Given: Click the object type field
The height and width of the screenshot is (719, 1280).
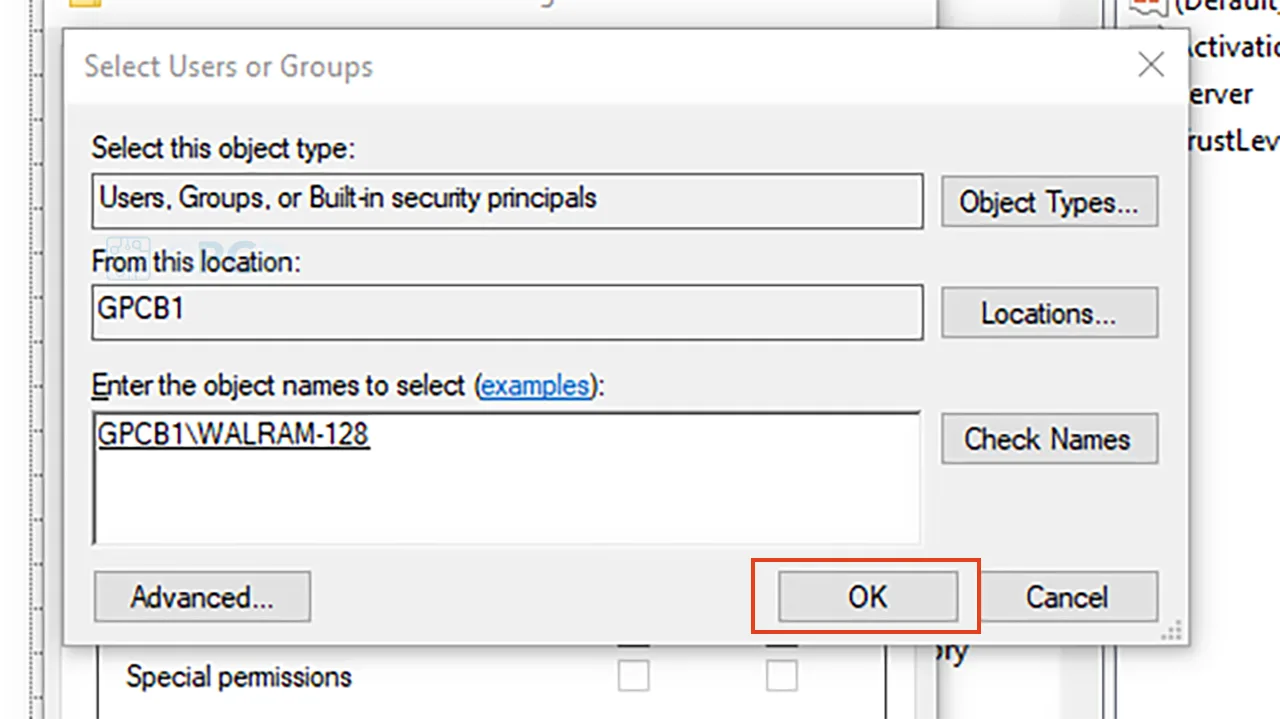Looking at the screenshot, I should tap(507, 200).
